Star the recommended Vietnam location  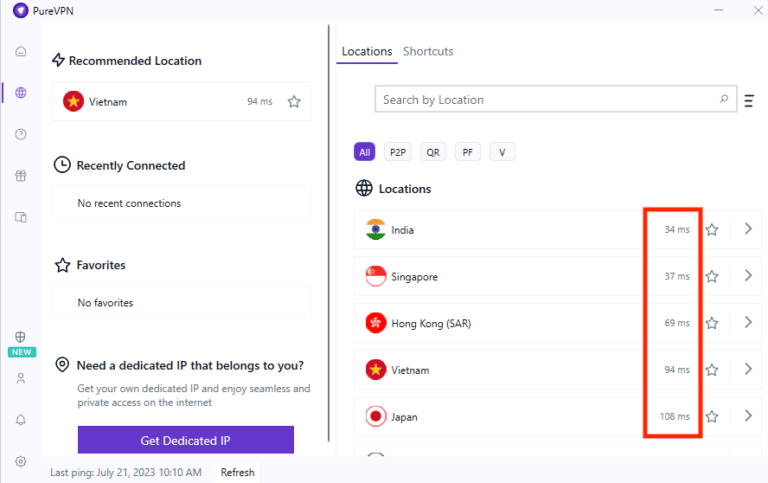point(294,102)
